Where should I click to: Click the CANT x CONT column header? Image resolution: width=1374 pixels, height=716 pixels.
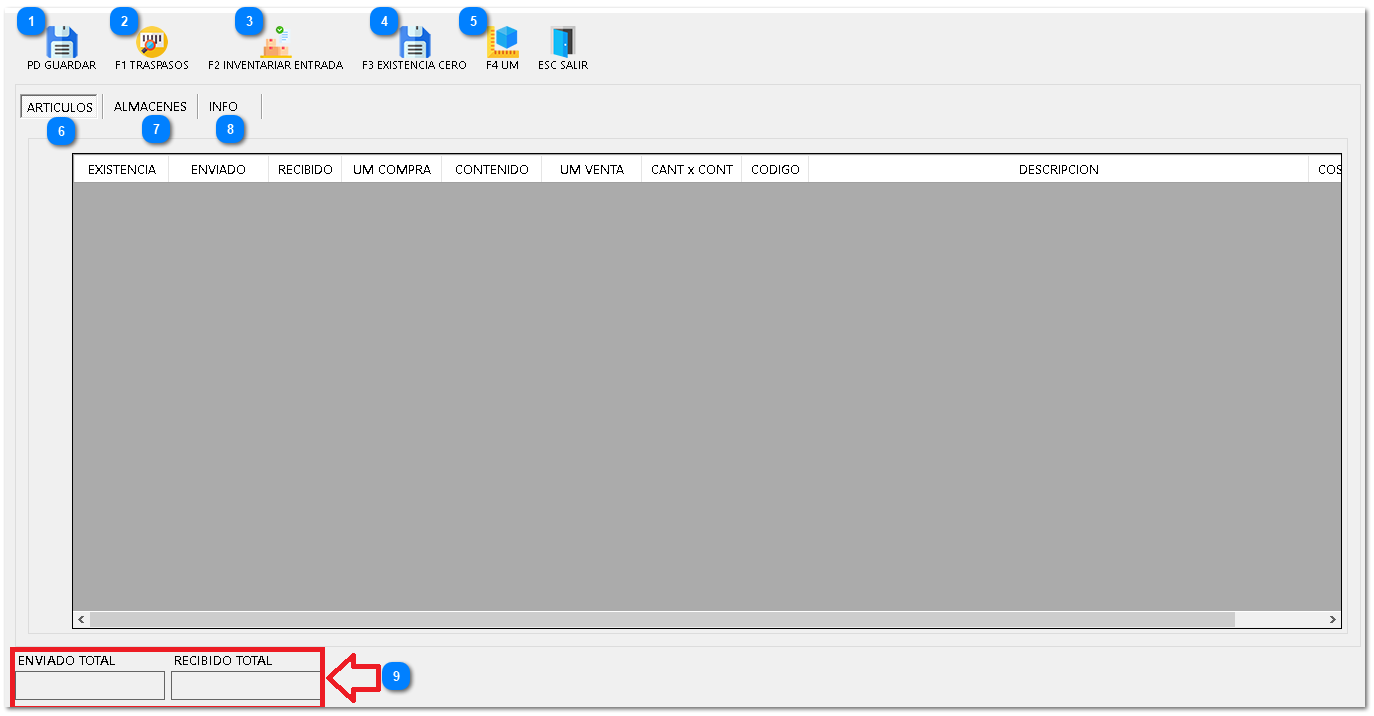tap(691, 170)
